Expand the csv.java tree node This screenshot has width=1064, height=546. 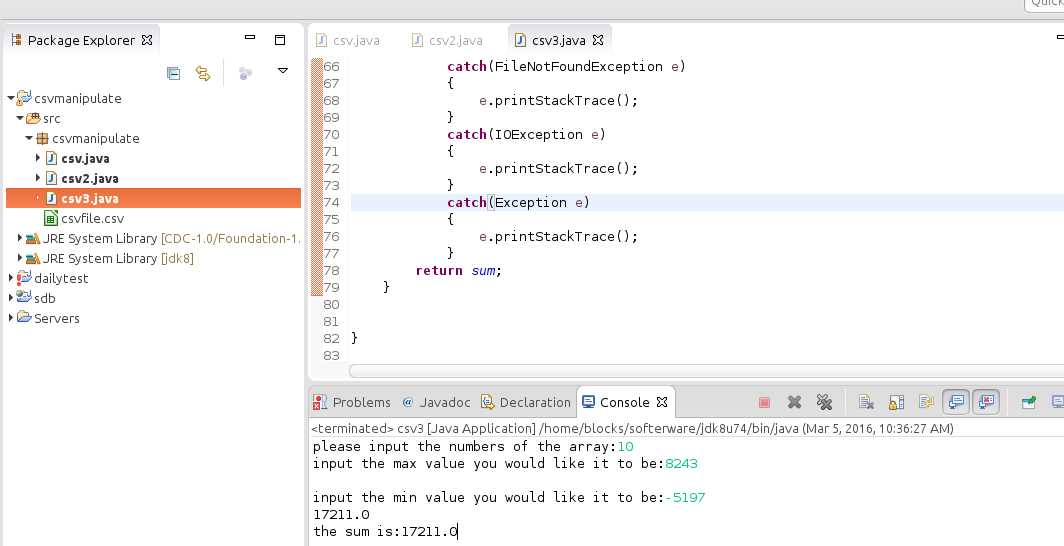tap(38, 158)
